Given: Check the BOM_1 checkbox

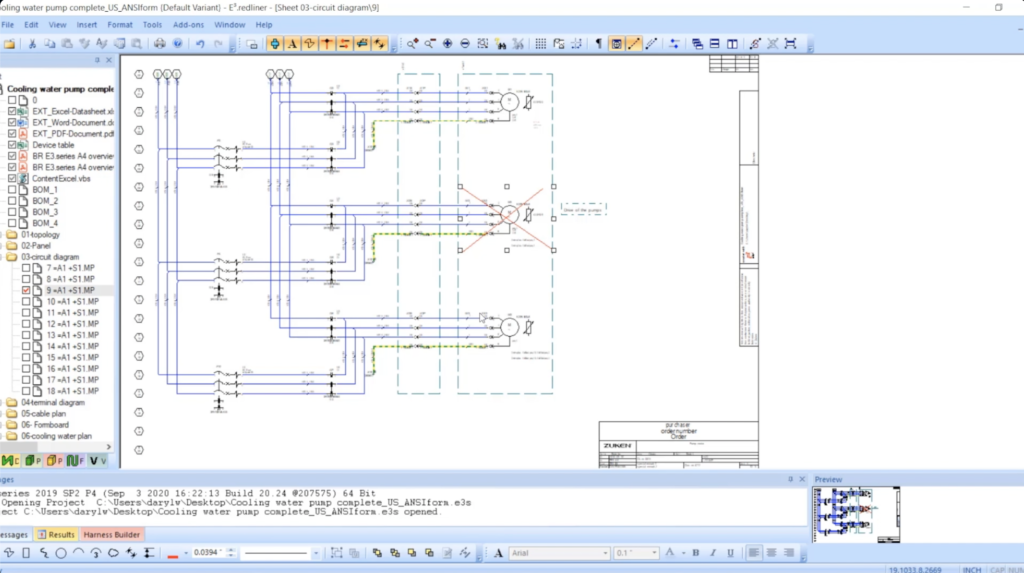Looking at the screenshot, I should tap(13, 189).
